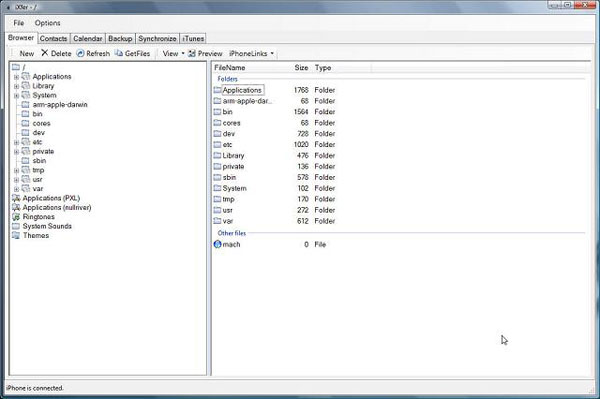Expand the usr node in tree

[x=16, y=180]
